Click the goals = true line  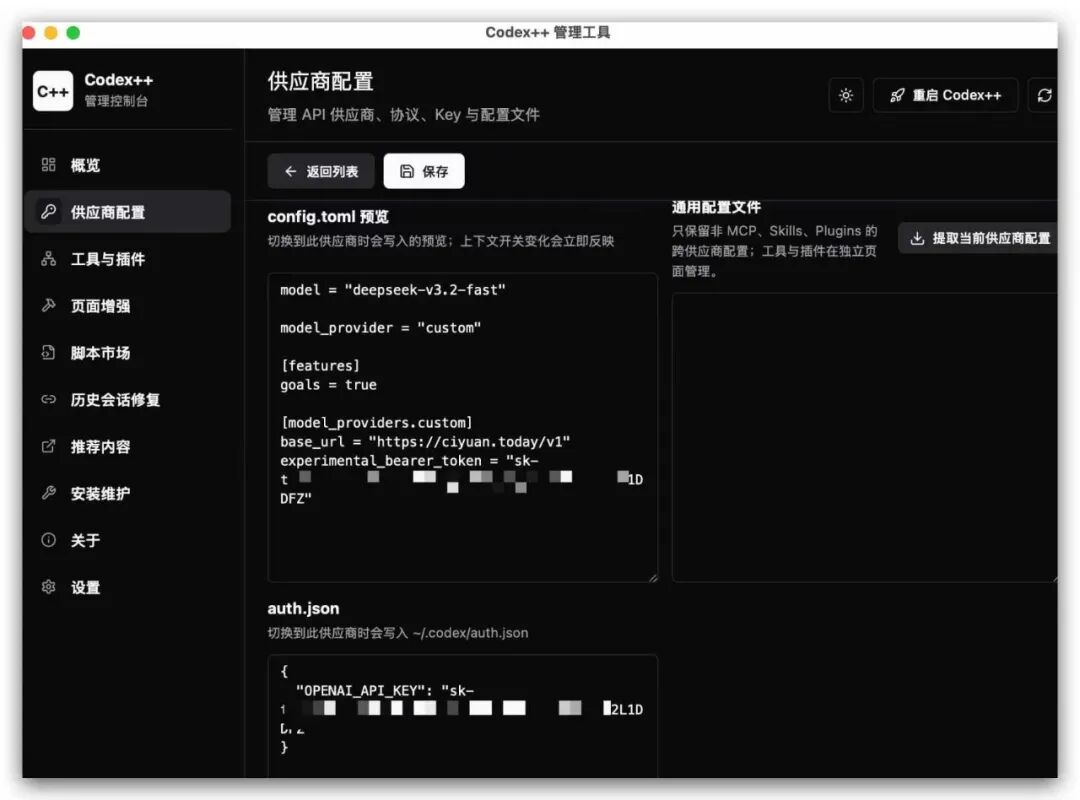click(328, 384)
